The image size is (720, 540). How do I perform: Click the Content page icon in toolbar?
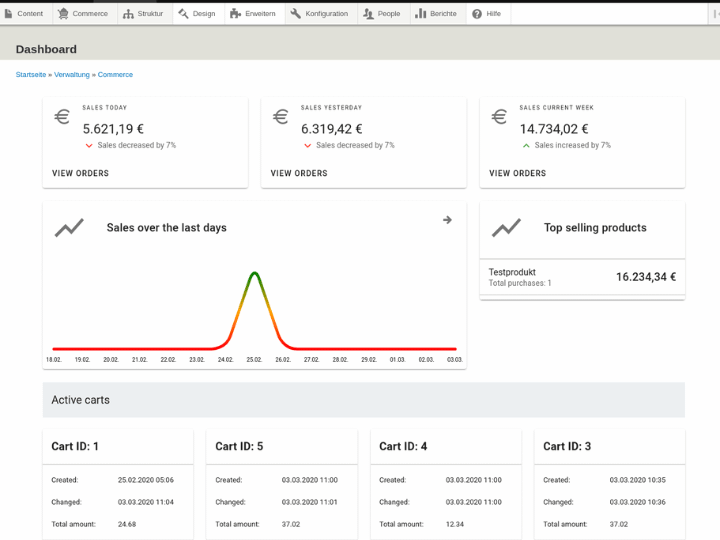coord(8,14)
